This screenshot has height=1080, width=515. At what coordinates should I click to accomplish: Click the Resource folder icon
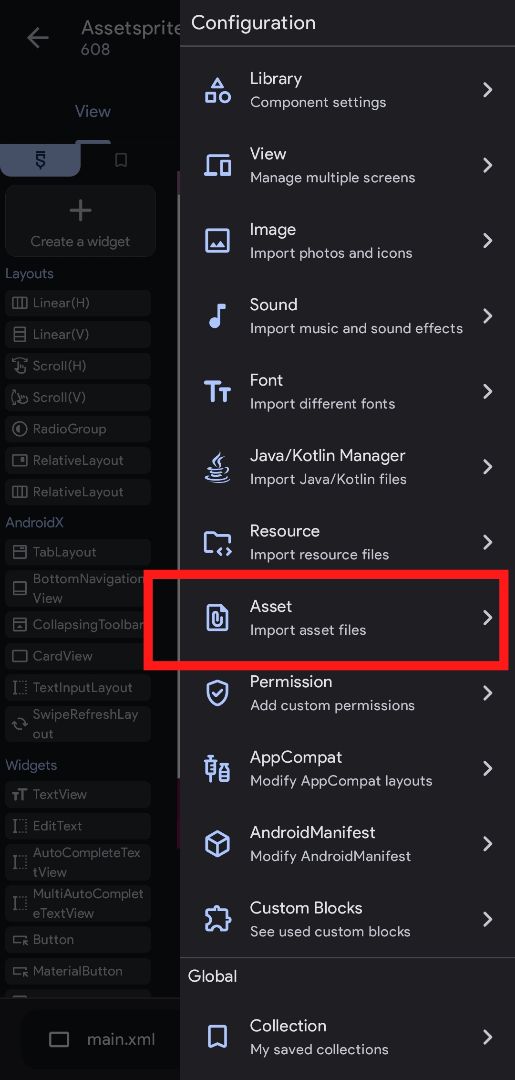click(218, 542)
